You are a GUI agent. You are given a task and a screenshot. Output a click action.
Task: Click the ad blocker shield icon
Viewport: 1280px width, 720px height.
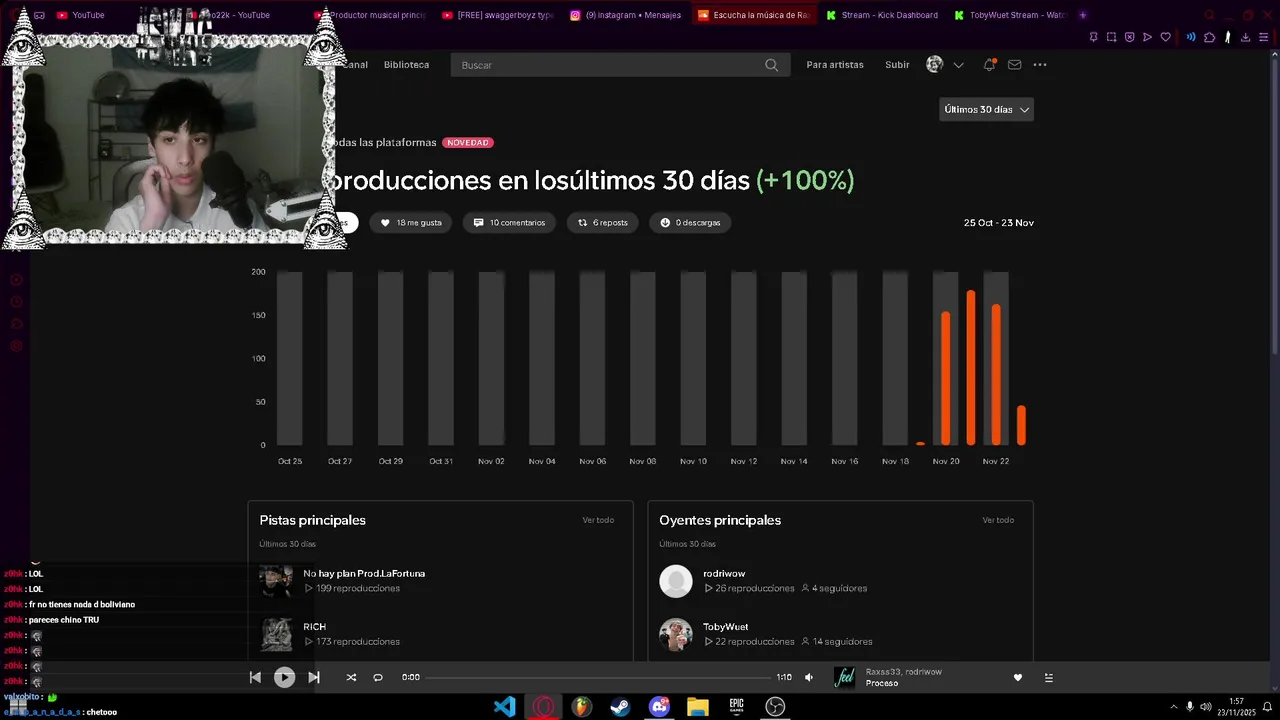tap(1129, 37)
